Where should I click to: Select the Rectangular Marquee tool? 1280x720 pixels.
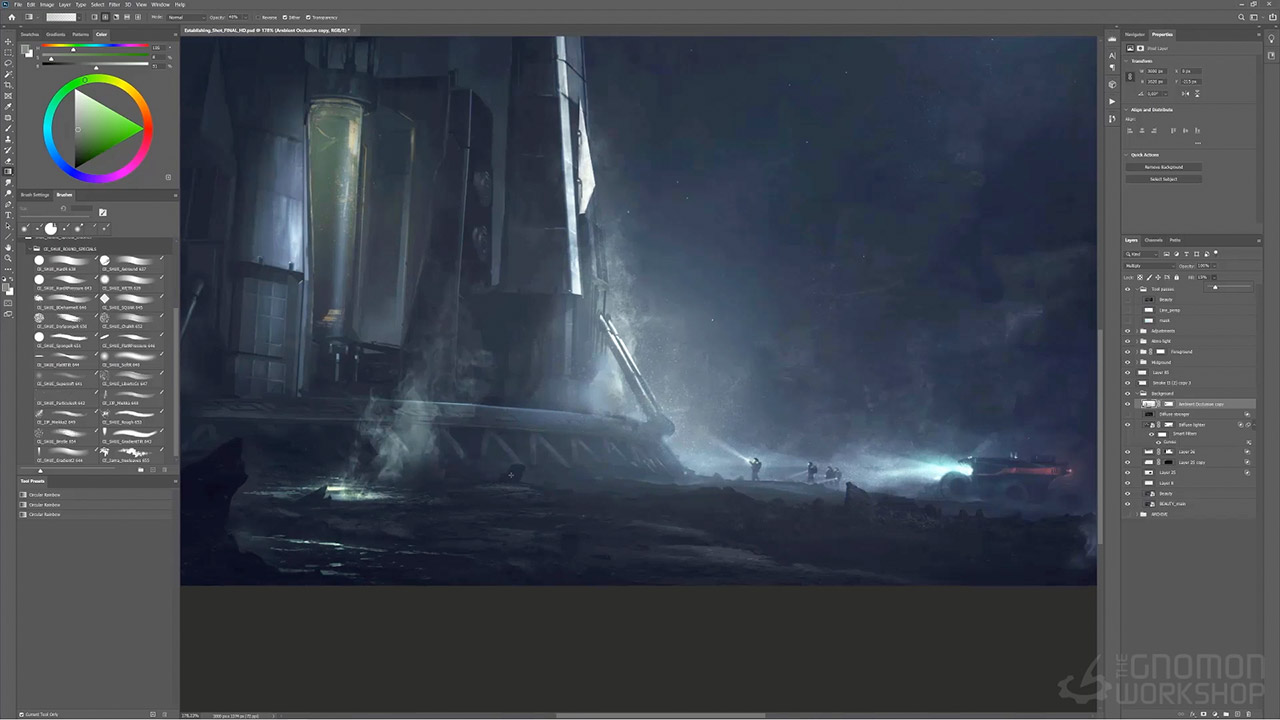(x=9, y=52)
